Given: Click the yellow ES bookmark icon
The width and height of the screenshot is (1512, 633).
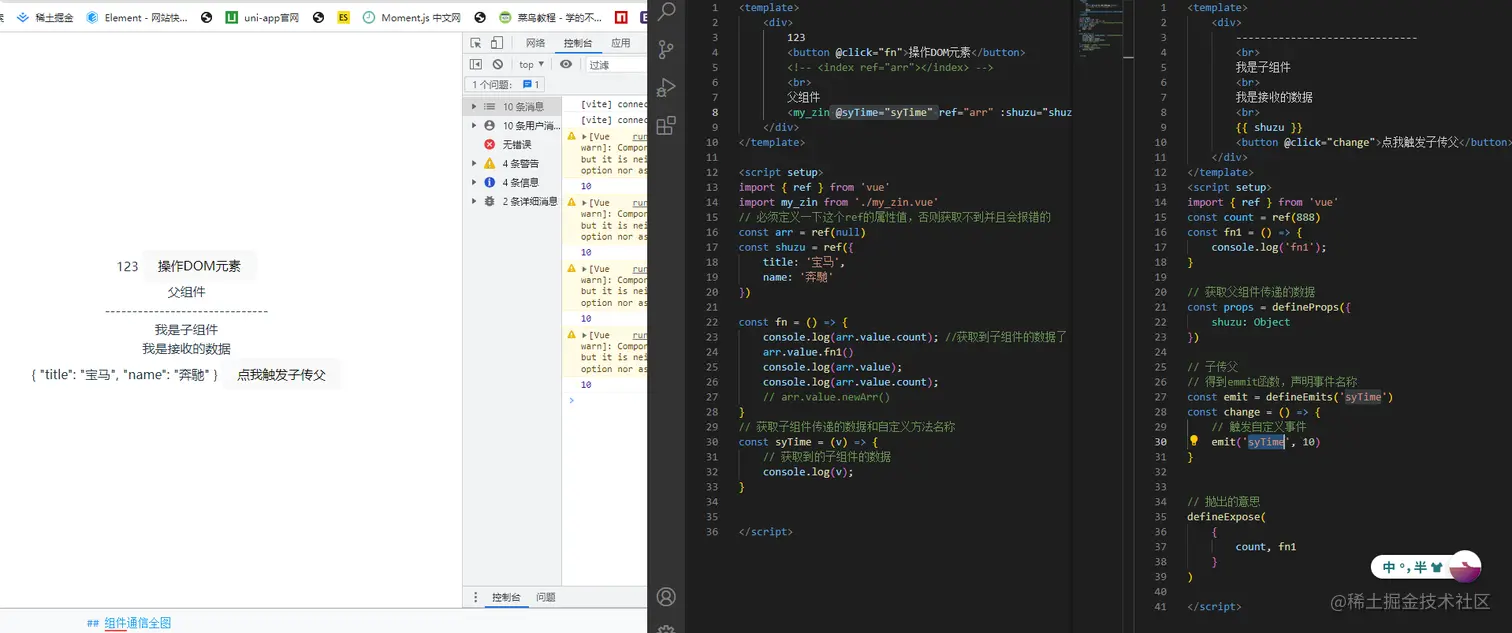Looking at the screenshot, I should (x=344, y=17).
